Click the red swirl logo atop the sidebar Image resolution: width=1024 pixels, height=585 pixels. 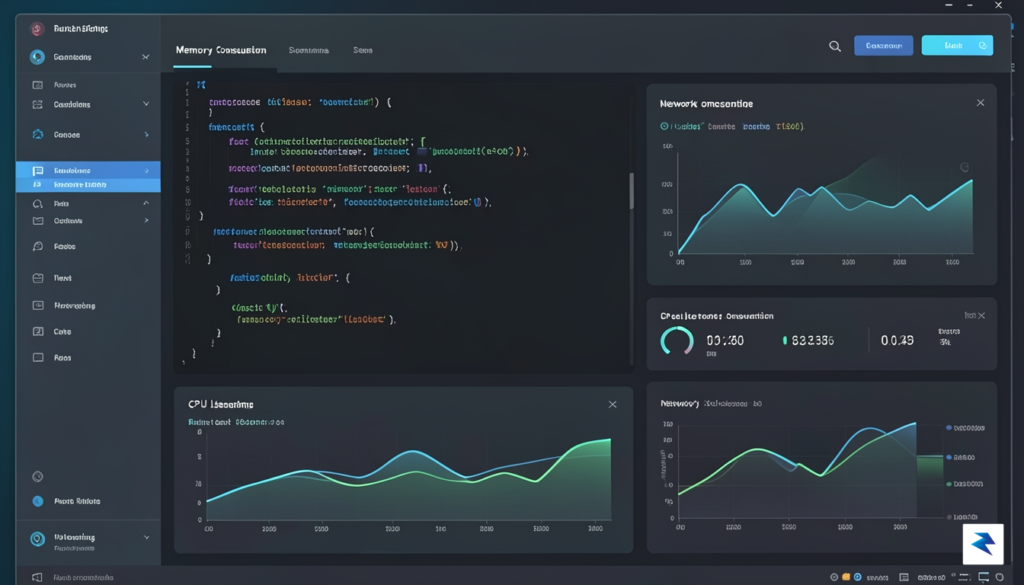pyautogui.click(x=37, y=29)
